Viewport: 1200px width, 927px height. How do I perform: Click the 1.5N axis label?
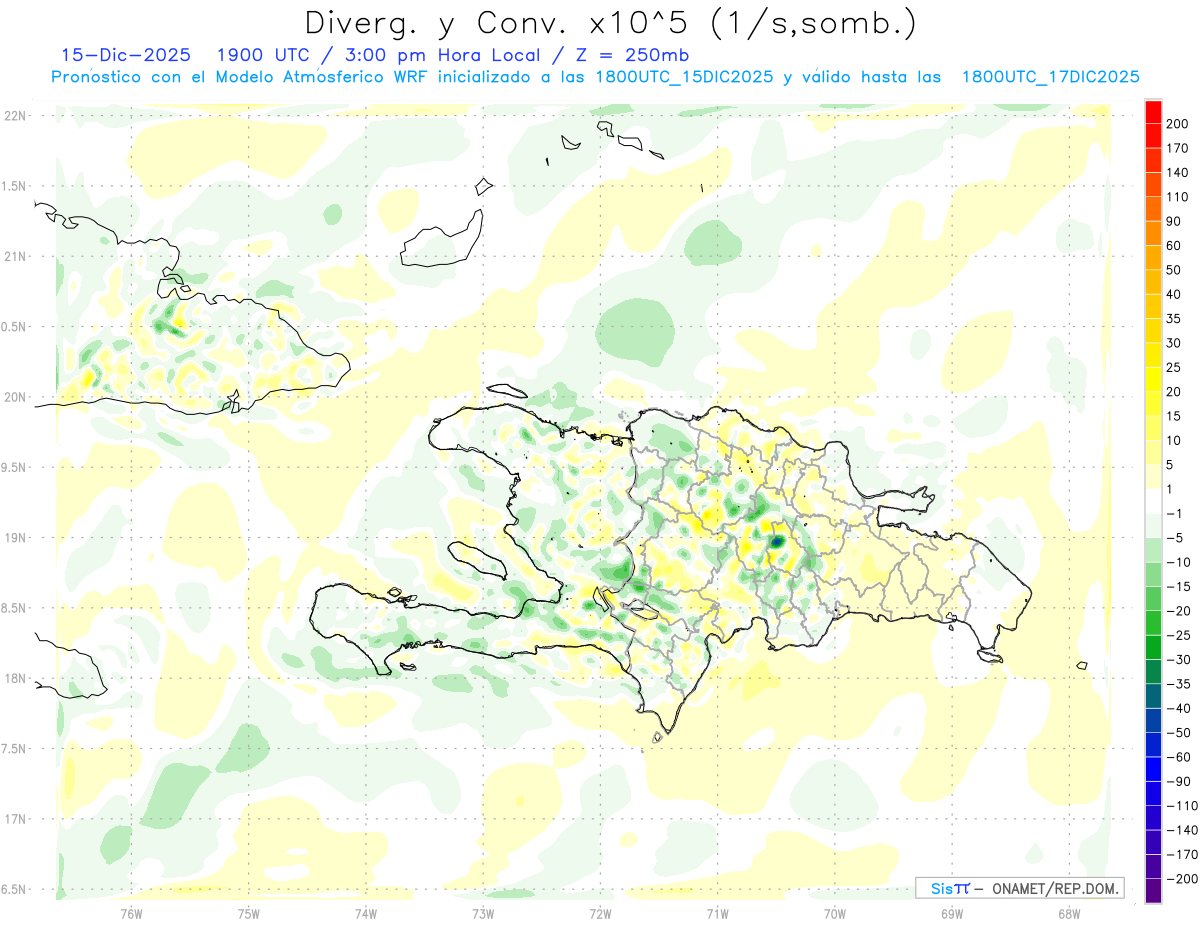pyautogui.click(x=15, y=186)
